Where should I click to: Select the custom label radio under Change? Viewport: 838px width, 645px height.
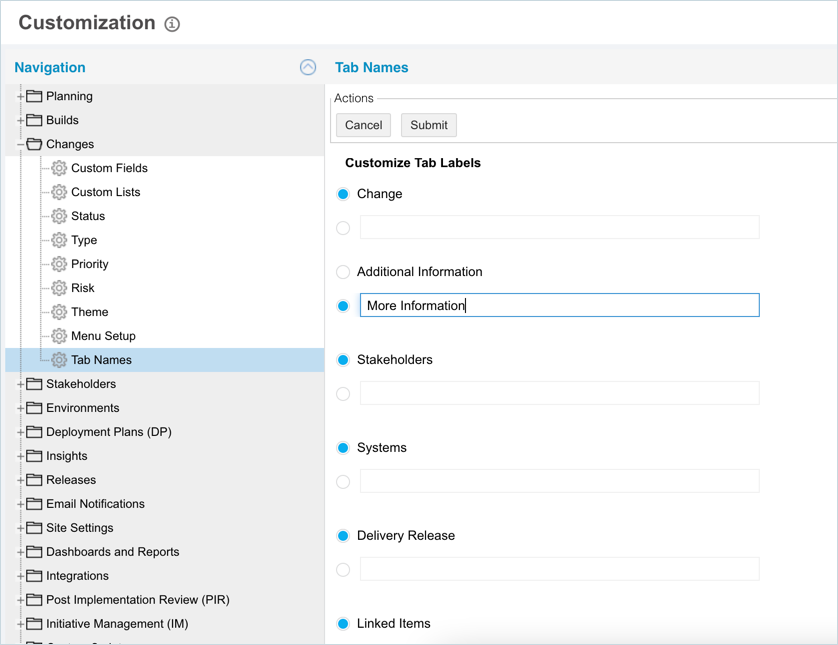(x=343, y=228)
